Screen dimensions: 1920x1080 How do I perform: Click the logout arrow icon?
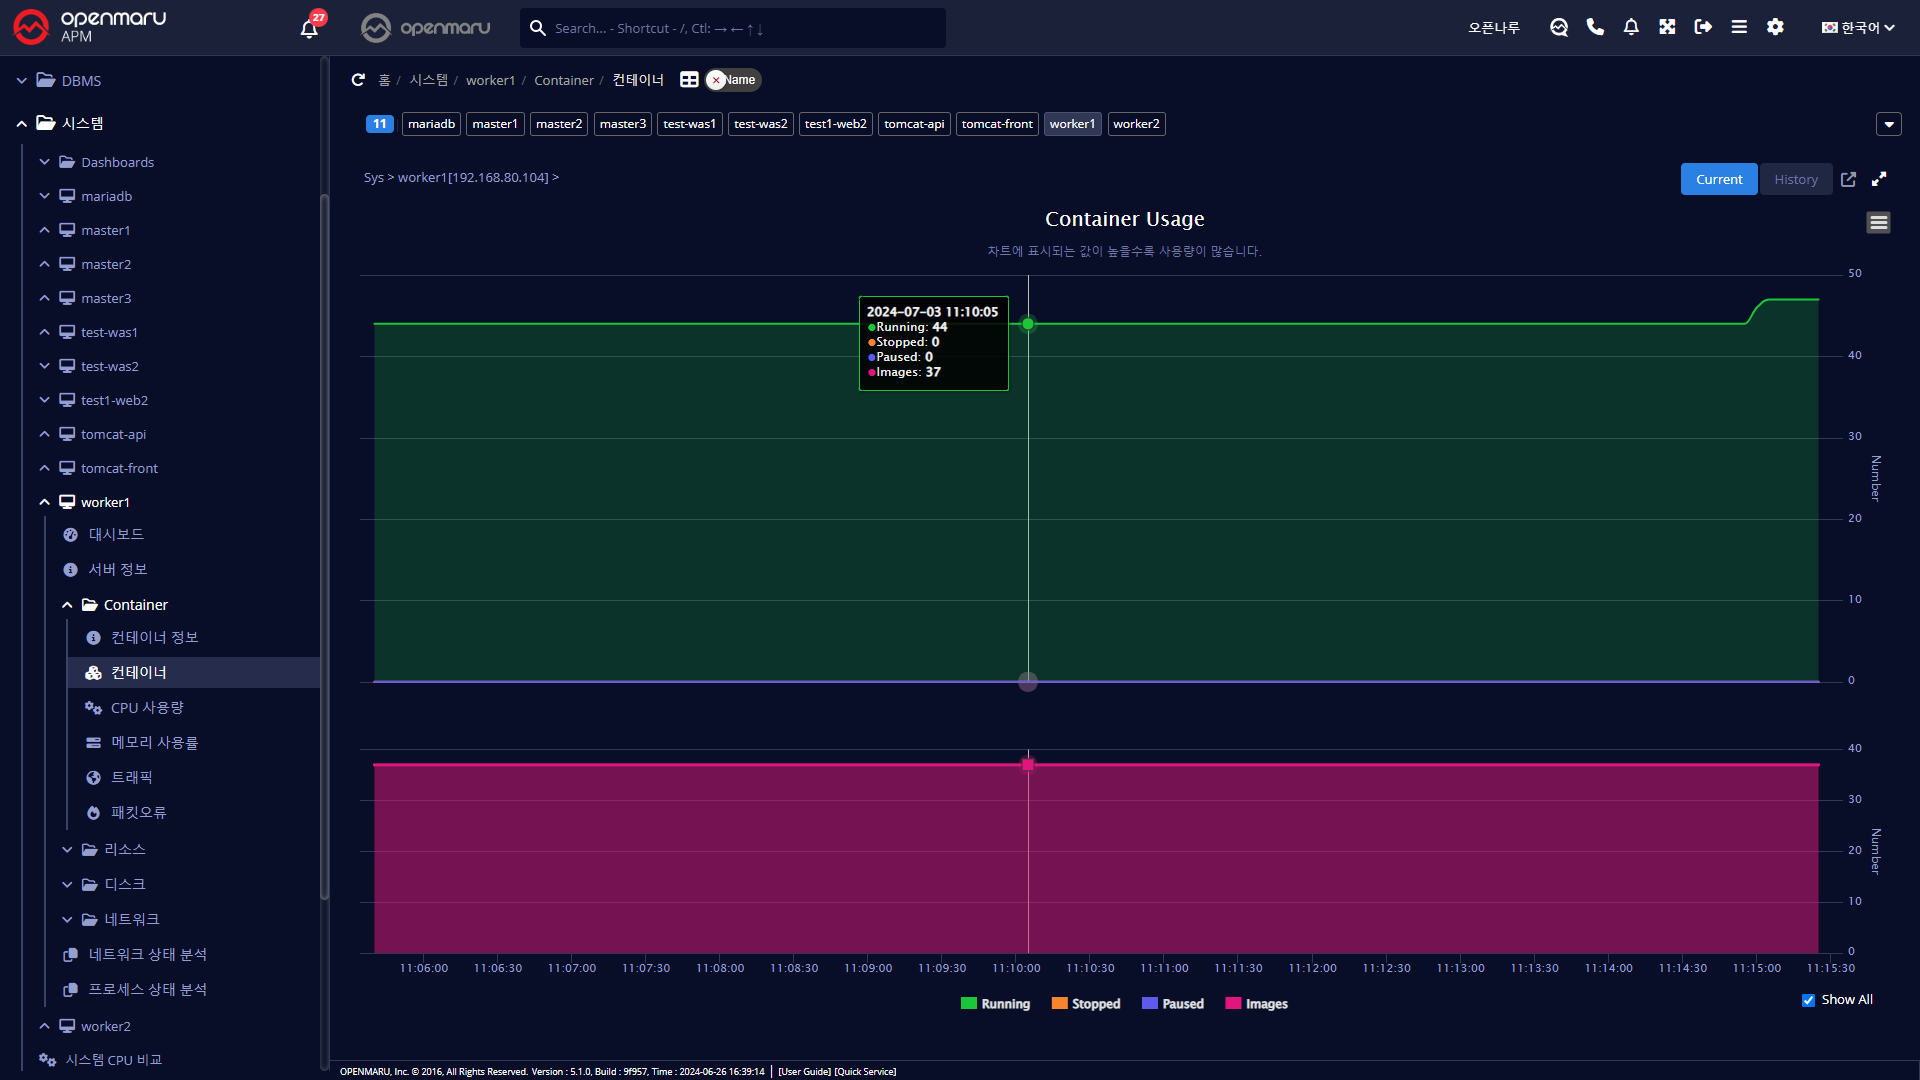(x=1703, y=27)
